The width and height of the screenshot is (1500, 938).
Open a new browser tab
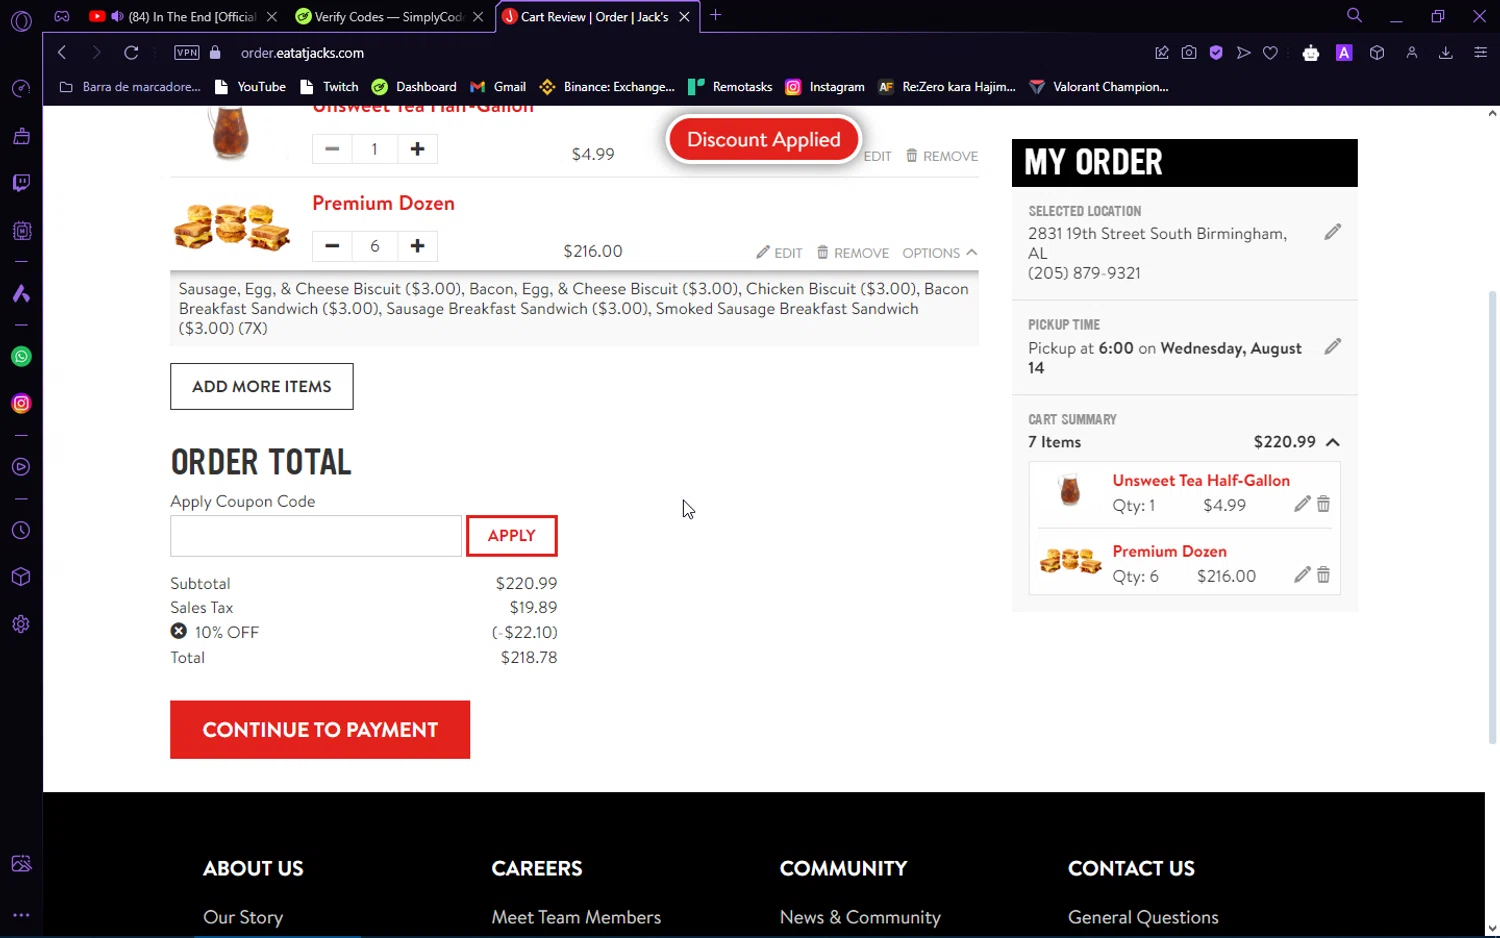click(x=715, y=16)
